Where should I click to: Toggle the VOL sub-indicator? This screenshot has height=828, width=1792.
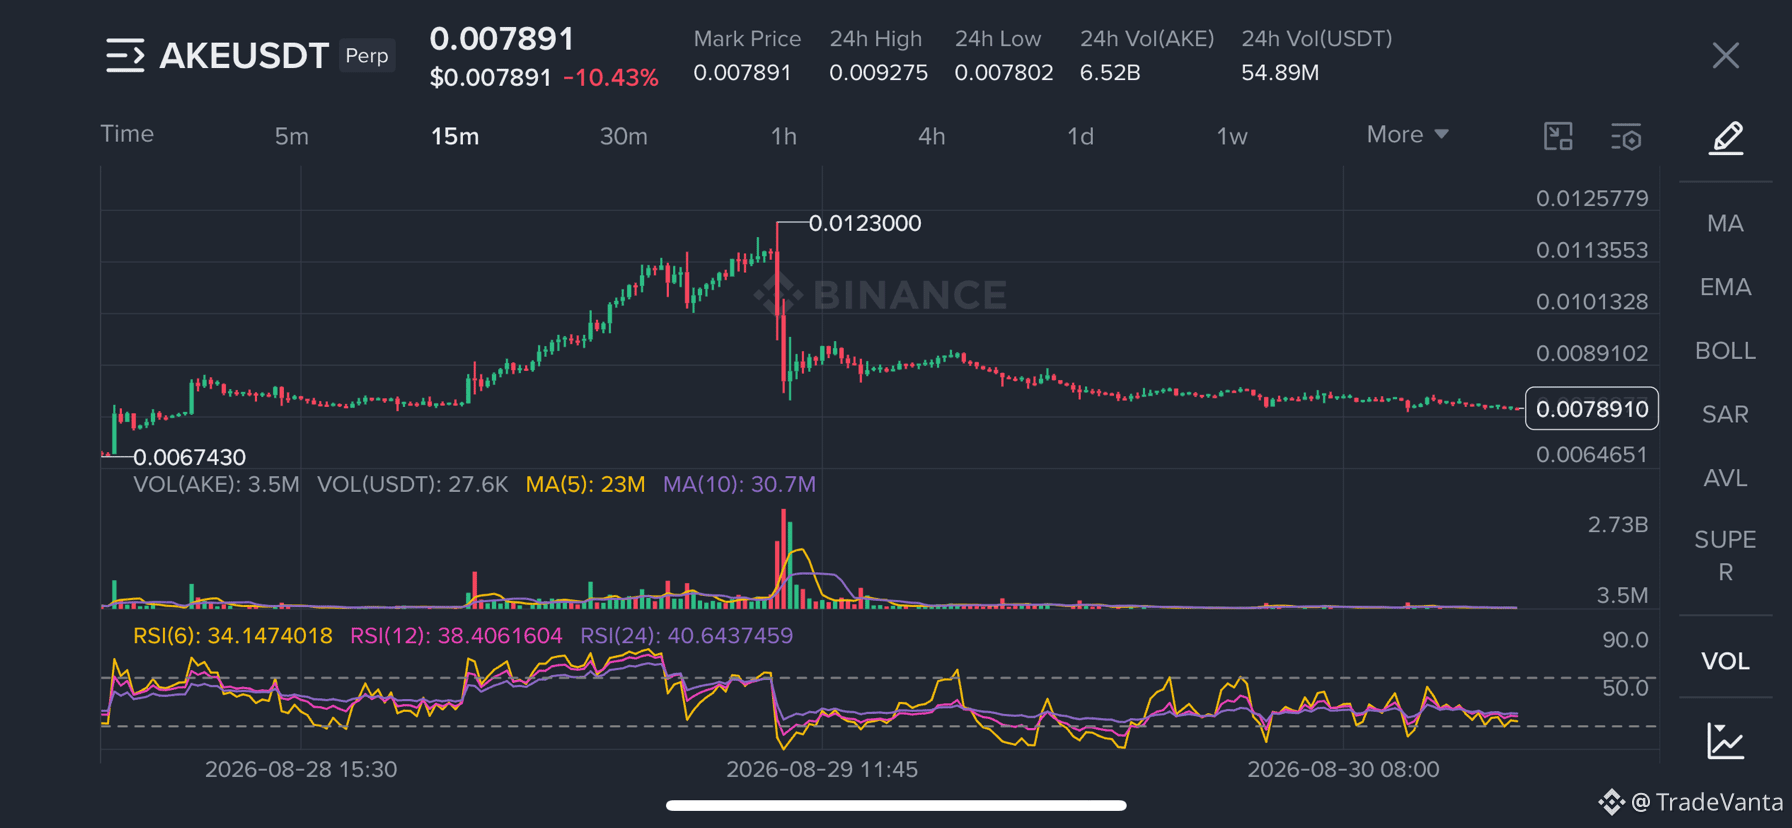(x=1725, y=661)
